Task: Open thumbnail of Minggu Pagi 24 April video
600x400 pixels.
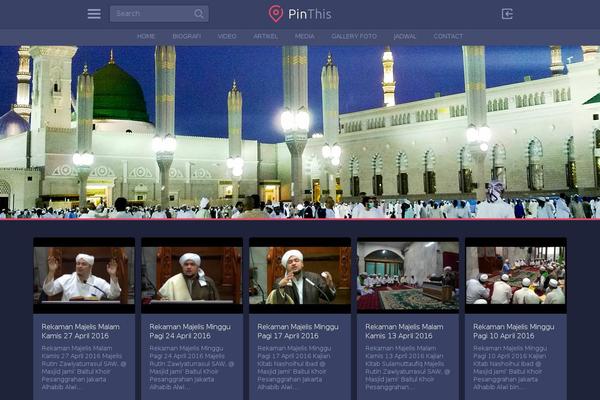Action: point(192,276)
